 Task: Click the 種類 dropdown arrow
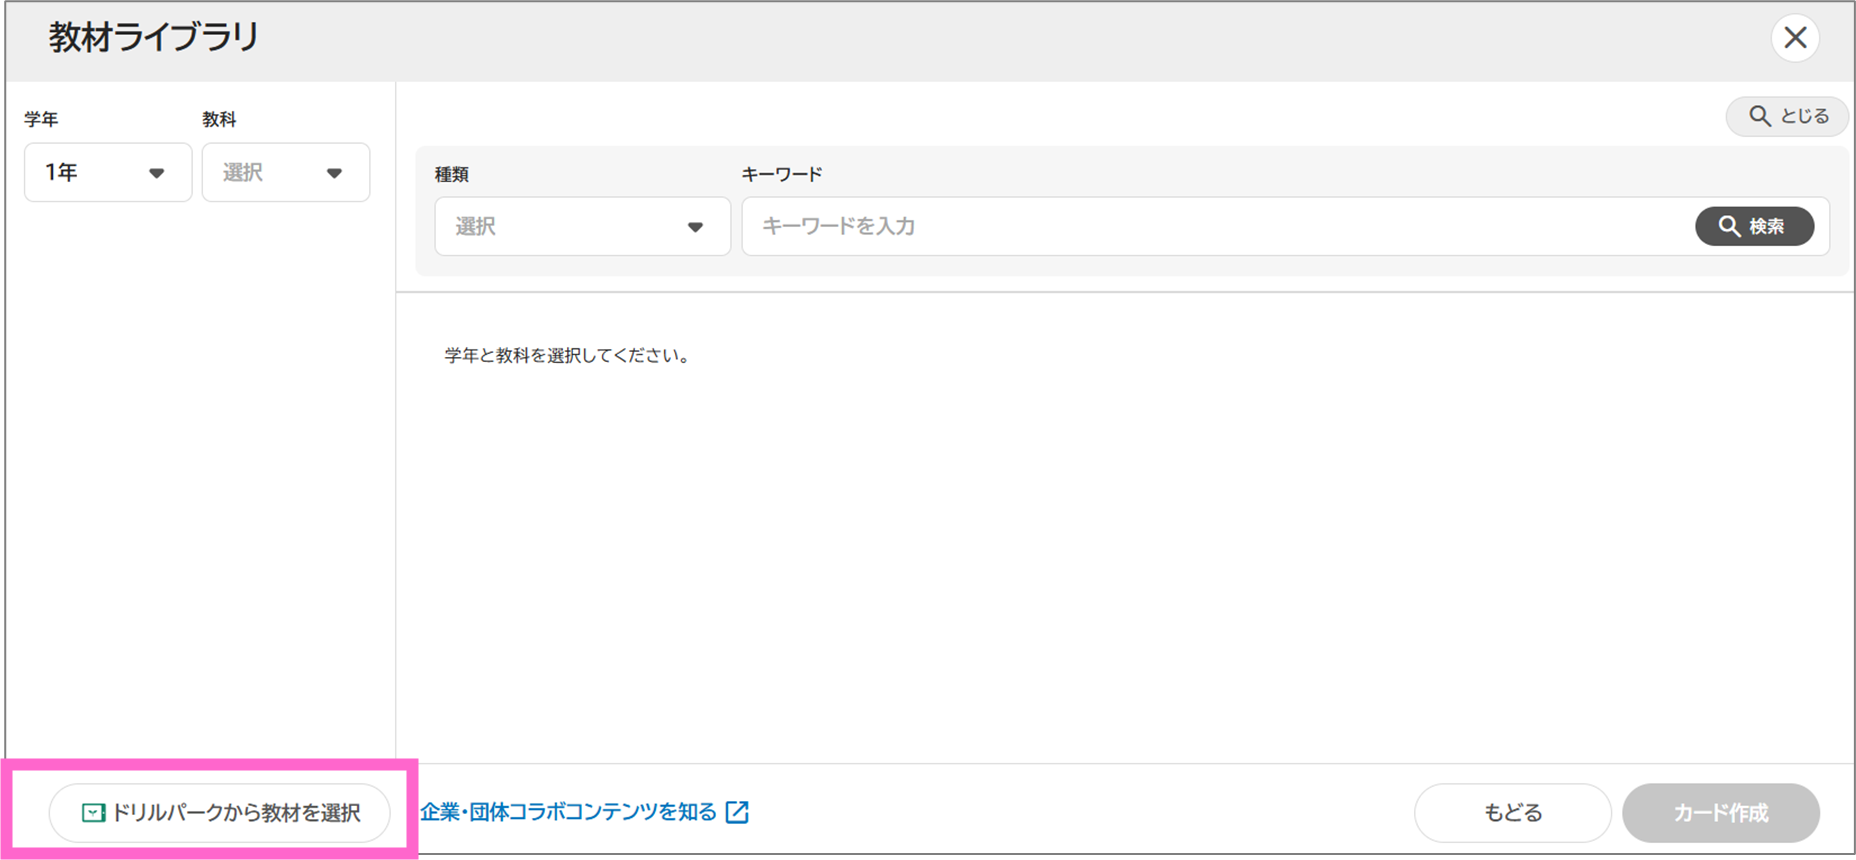[x=695, y=227]
